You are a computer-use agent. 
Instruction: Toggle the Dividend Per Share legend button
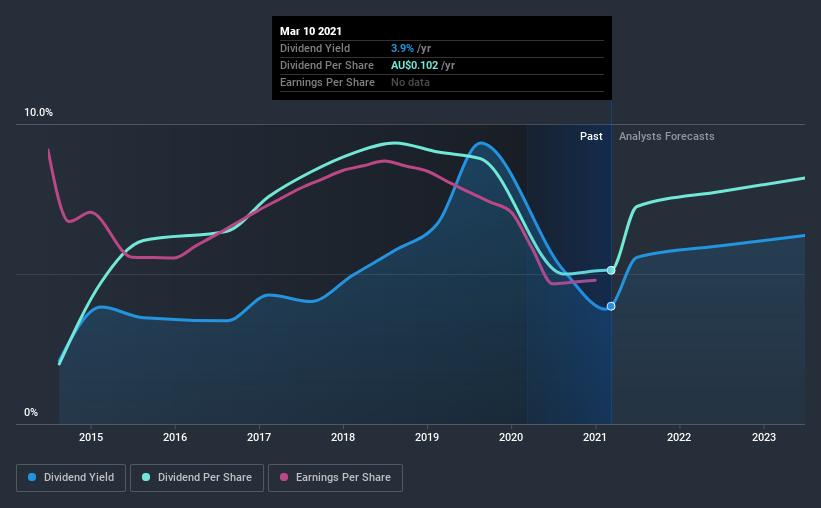197,478
